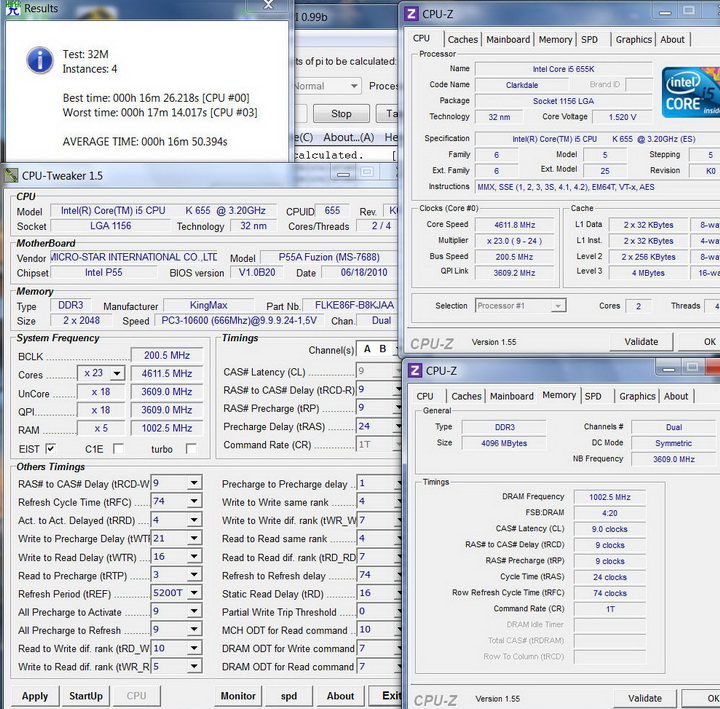The height and width of the screenshot is (709, 720).
Task: Click the AVERAGE TIME result text
Action: [x=145, y=141]
